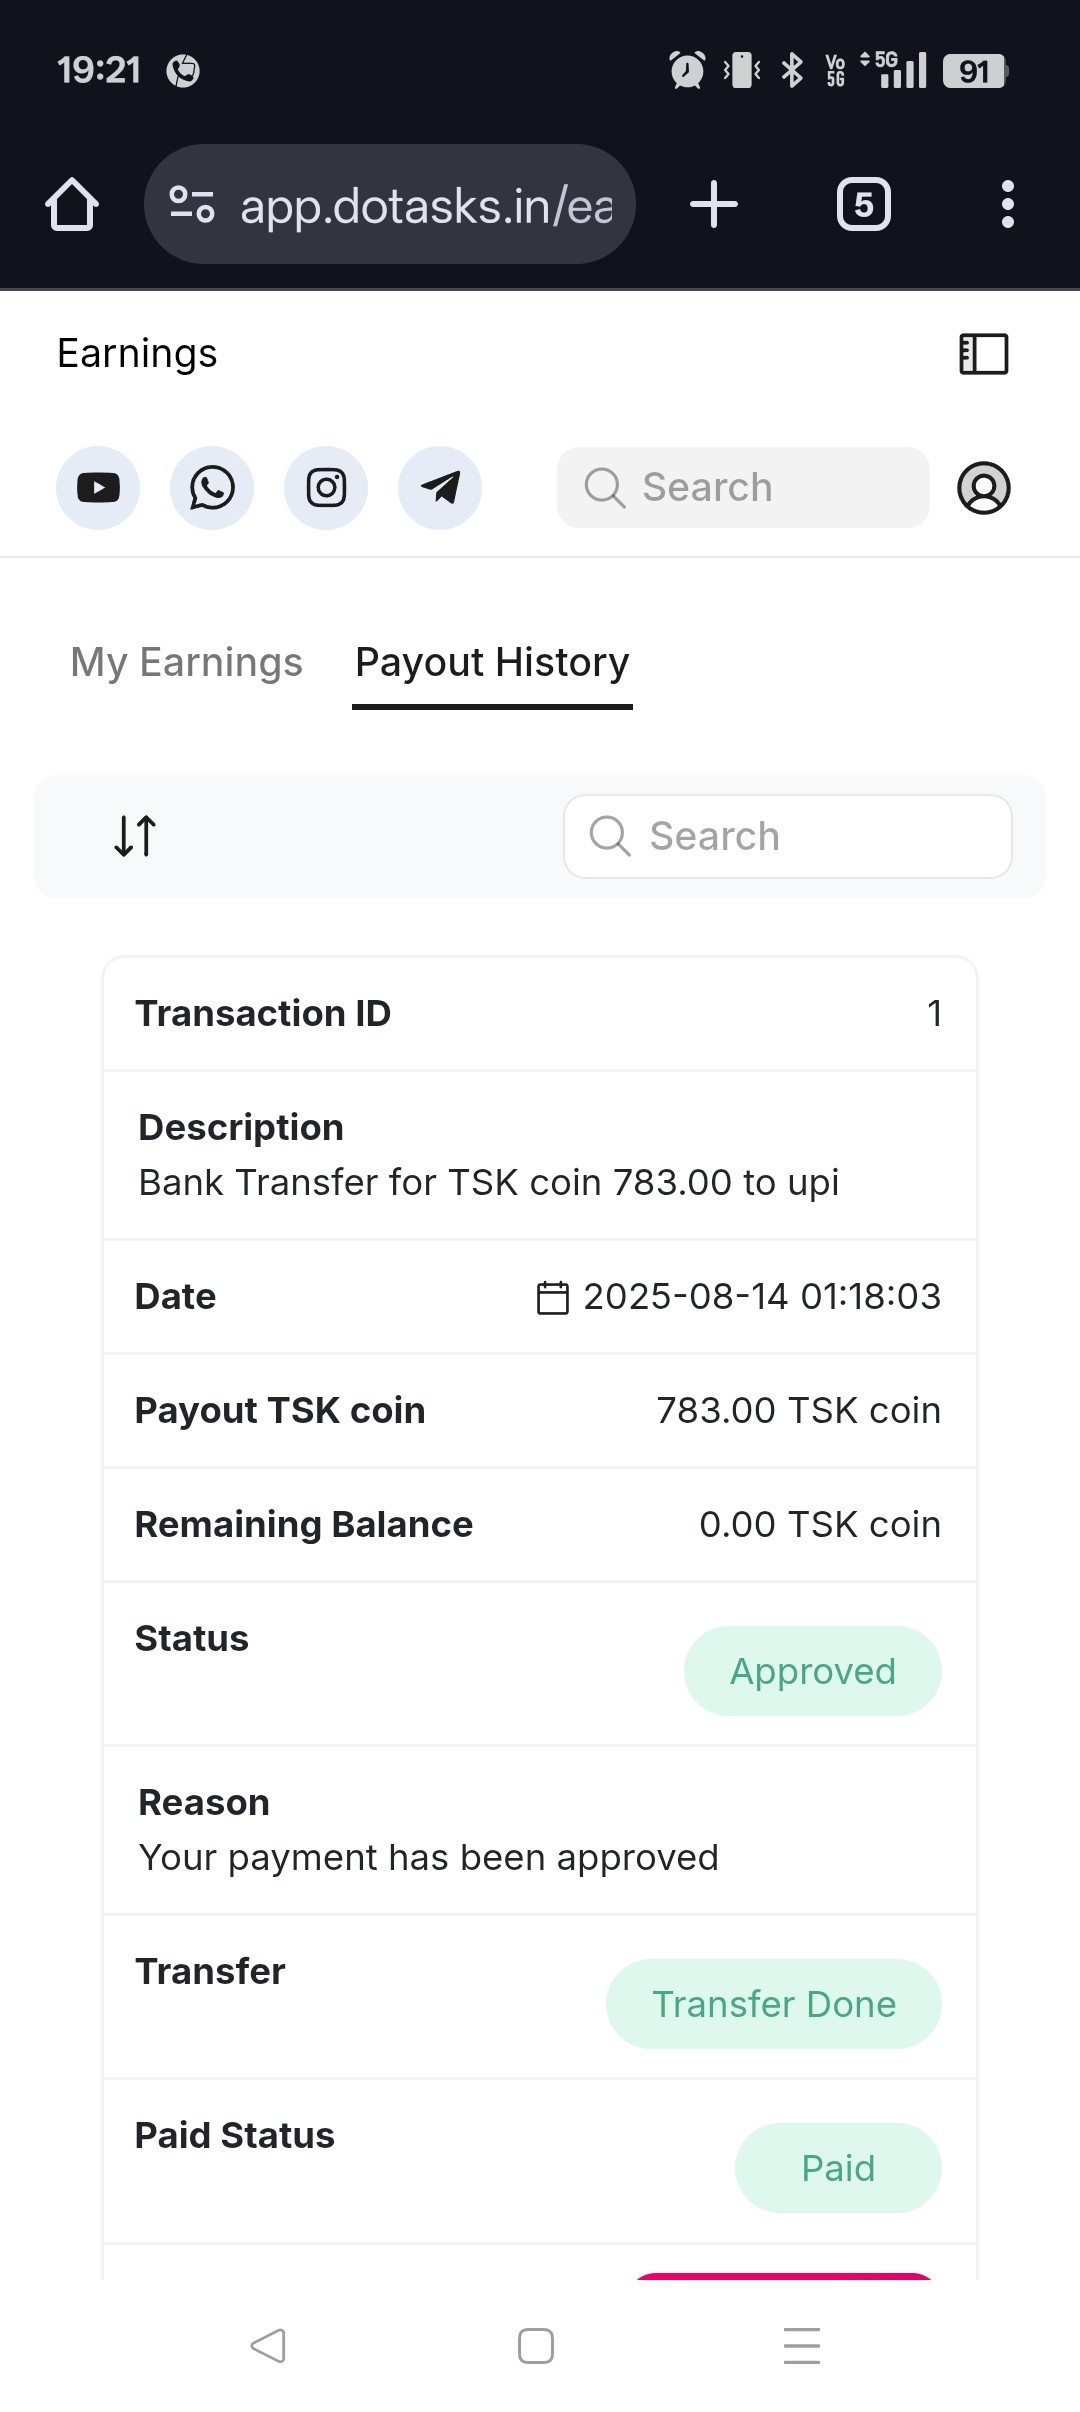1080x2412 pixels.
Task: Tap the browser home icon
Action: click(72, 205)
